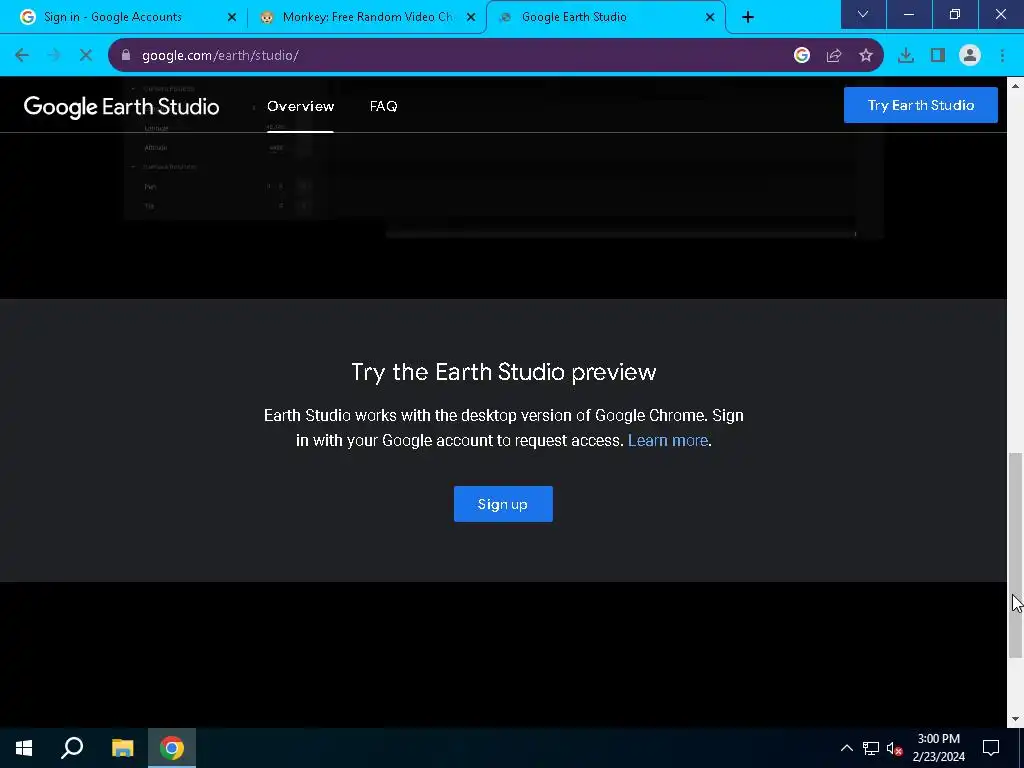1024x768 pixels.
Task: Click the page vertical scrollbar thumb
Action: point(1015,555)
